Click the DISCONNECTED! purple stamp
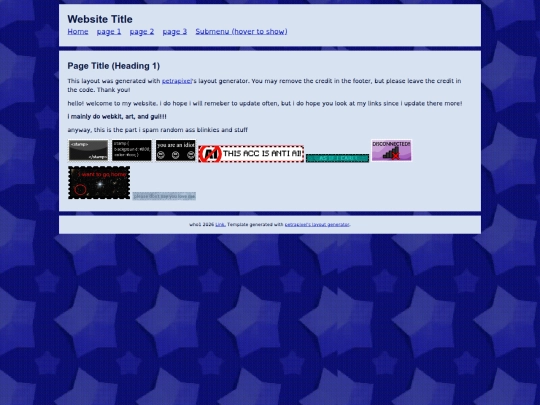 point(392,150)
